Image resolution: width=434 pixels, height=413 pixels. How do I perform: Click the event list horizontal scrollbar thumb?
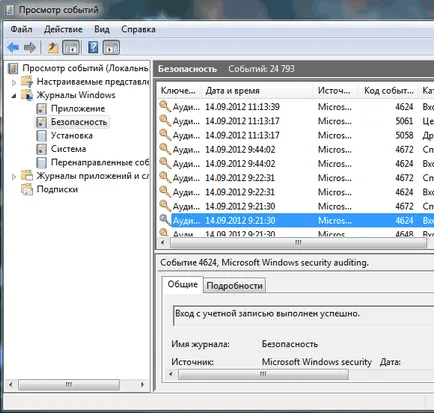pyautogui.click(x=298, y=243)
